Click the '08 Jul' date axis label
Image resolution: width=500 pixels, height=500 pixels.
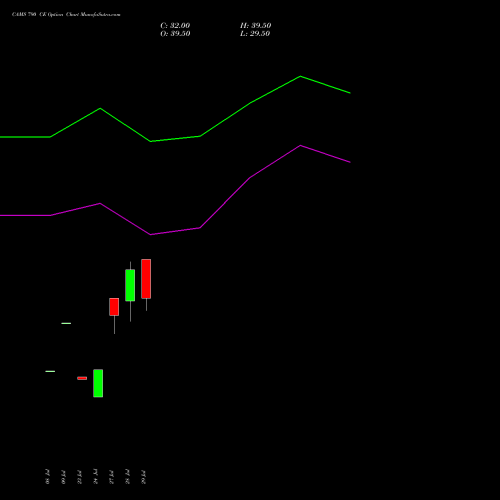click(47, 477)
